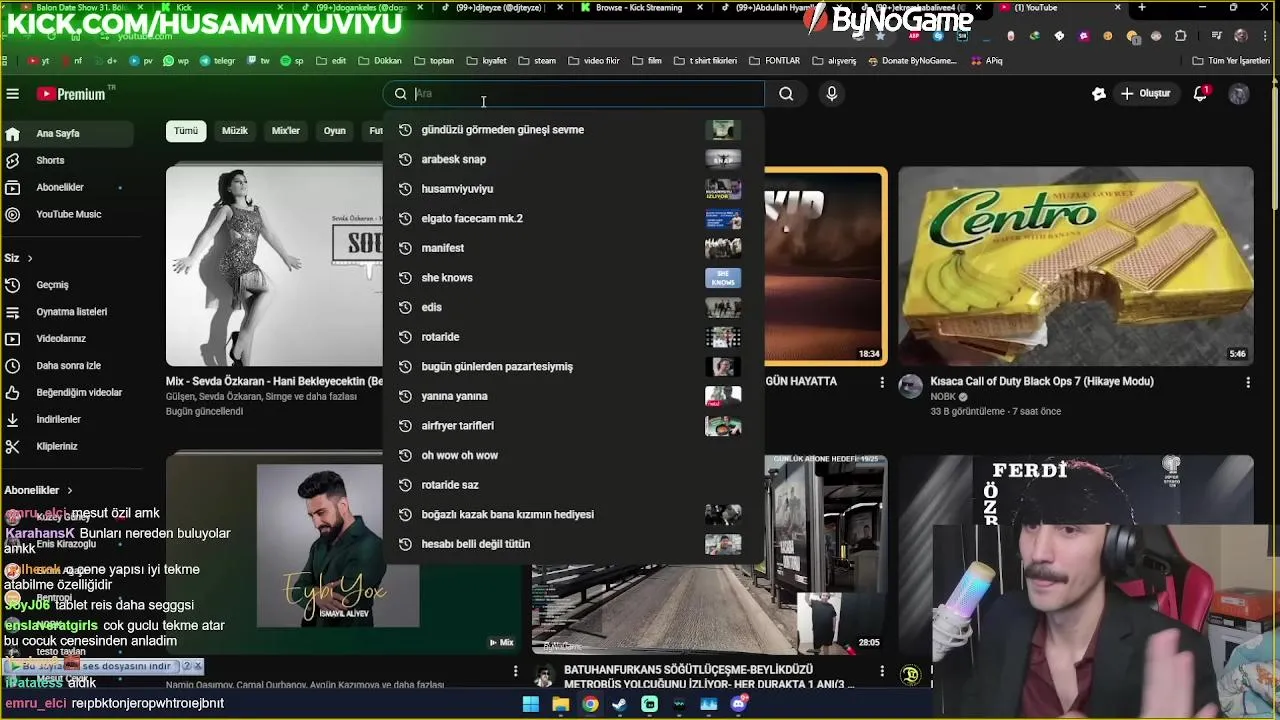Open 'Kısaca Call of Duty Black Ops 7' title

[1042, 381]
